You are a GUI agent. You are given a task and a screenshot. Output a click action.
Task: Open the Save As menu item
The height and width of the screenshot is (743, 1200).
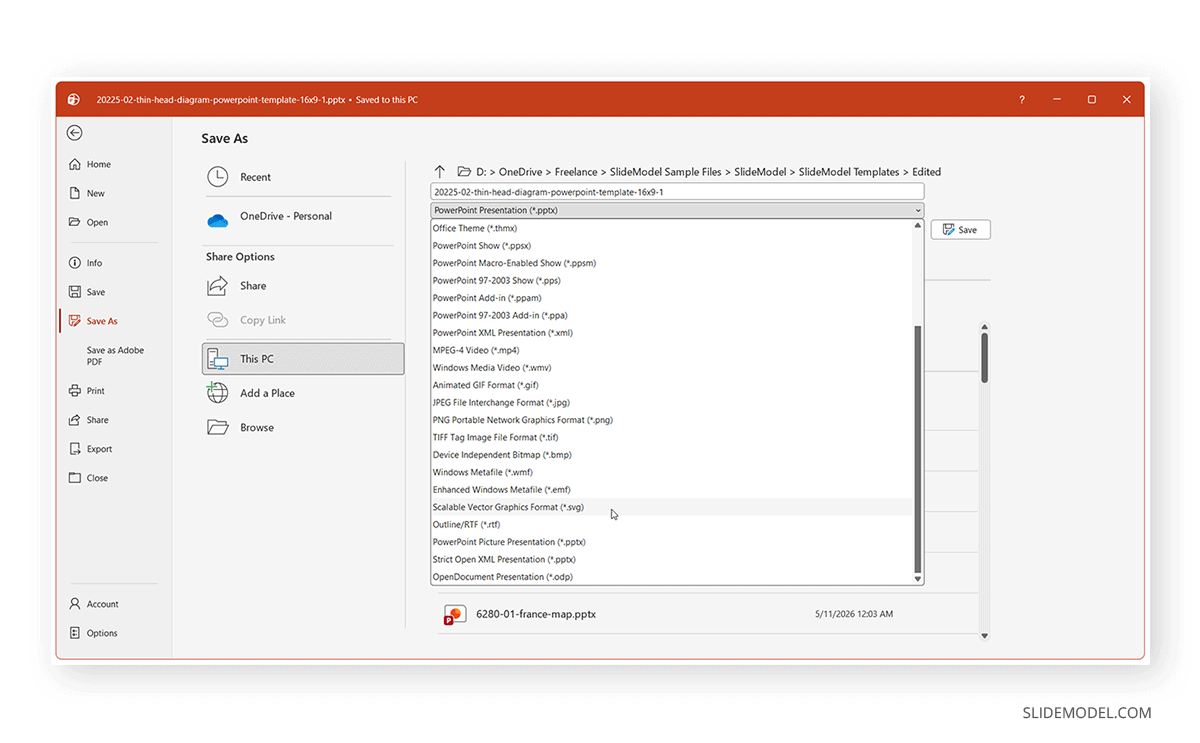[102, 321]
